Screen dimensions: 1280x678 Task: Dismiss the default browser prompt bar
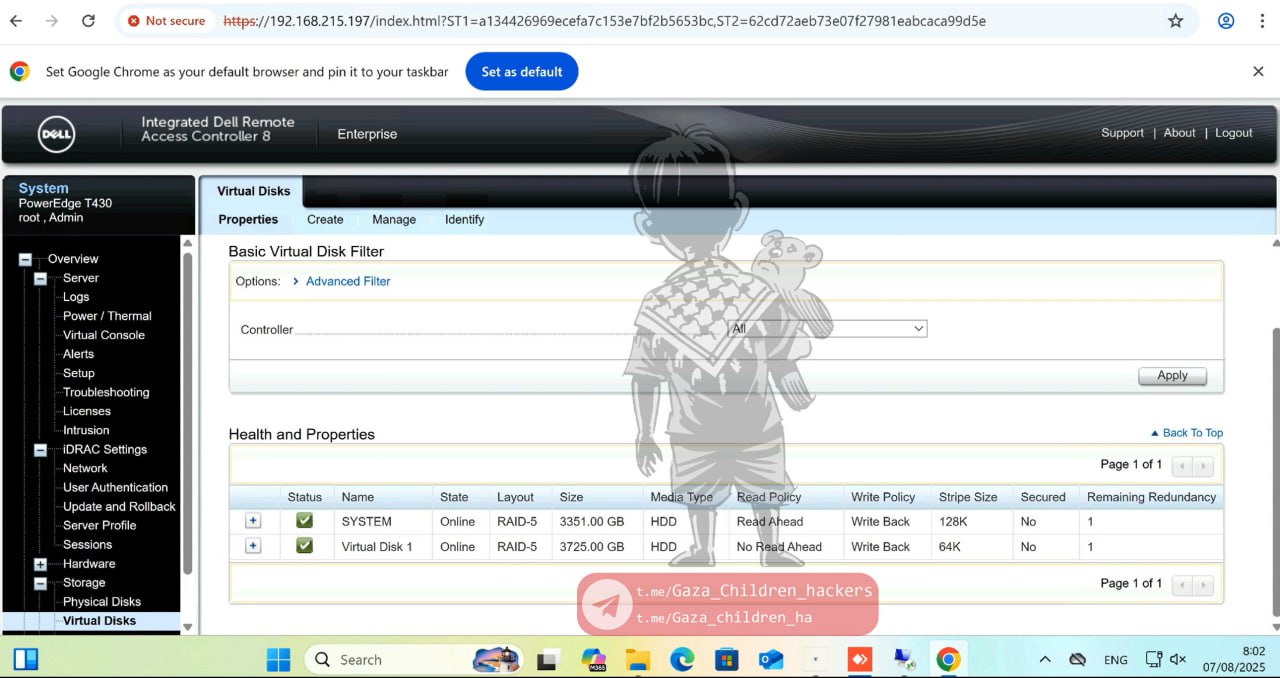pos(1258,71)
